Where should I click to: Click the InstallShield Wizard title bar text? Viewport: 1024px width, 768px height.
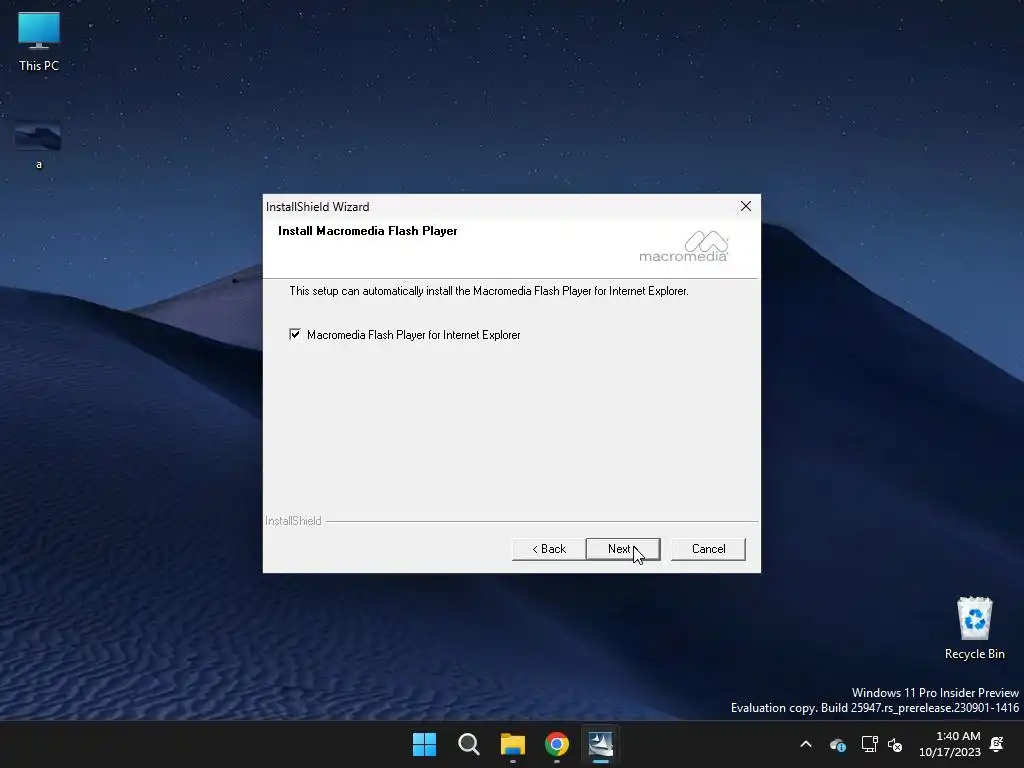(x=317, y=206)
